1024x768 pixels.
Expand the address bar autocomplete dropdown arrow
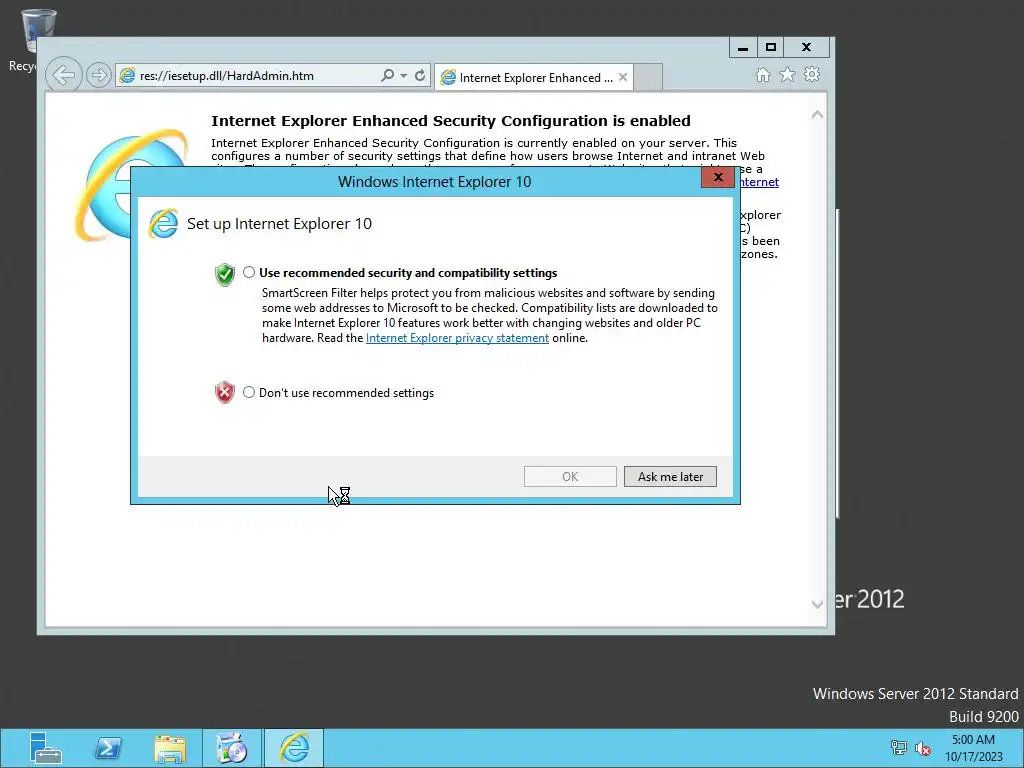404,76
